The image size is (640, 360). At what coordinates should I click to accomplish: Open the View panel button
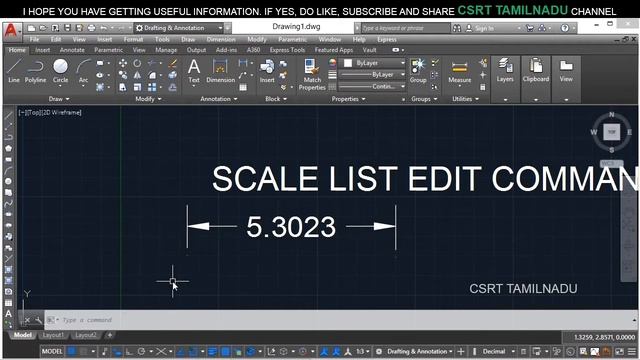tap(566, 79)
